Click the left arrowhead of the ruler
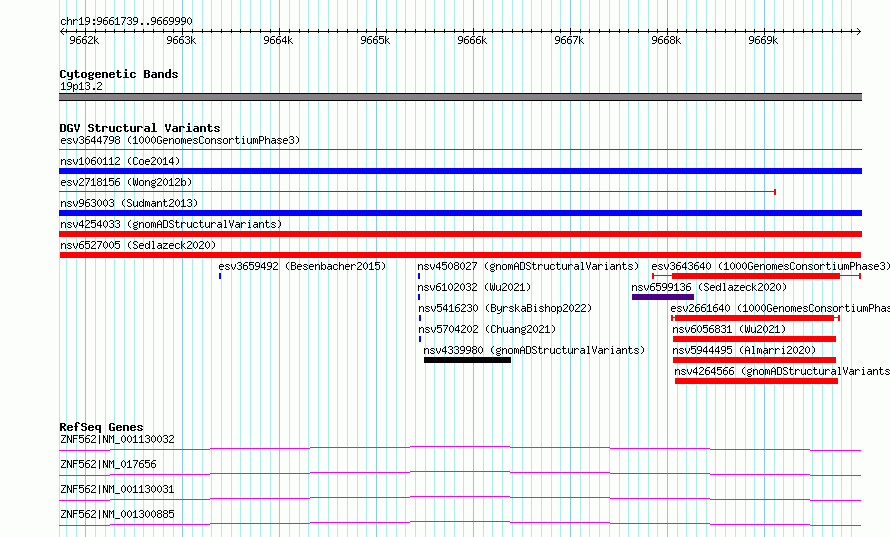890x537 pixels. click(62, 31)
